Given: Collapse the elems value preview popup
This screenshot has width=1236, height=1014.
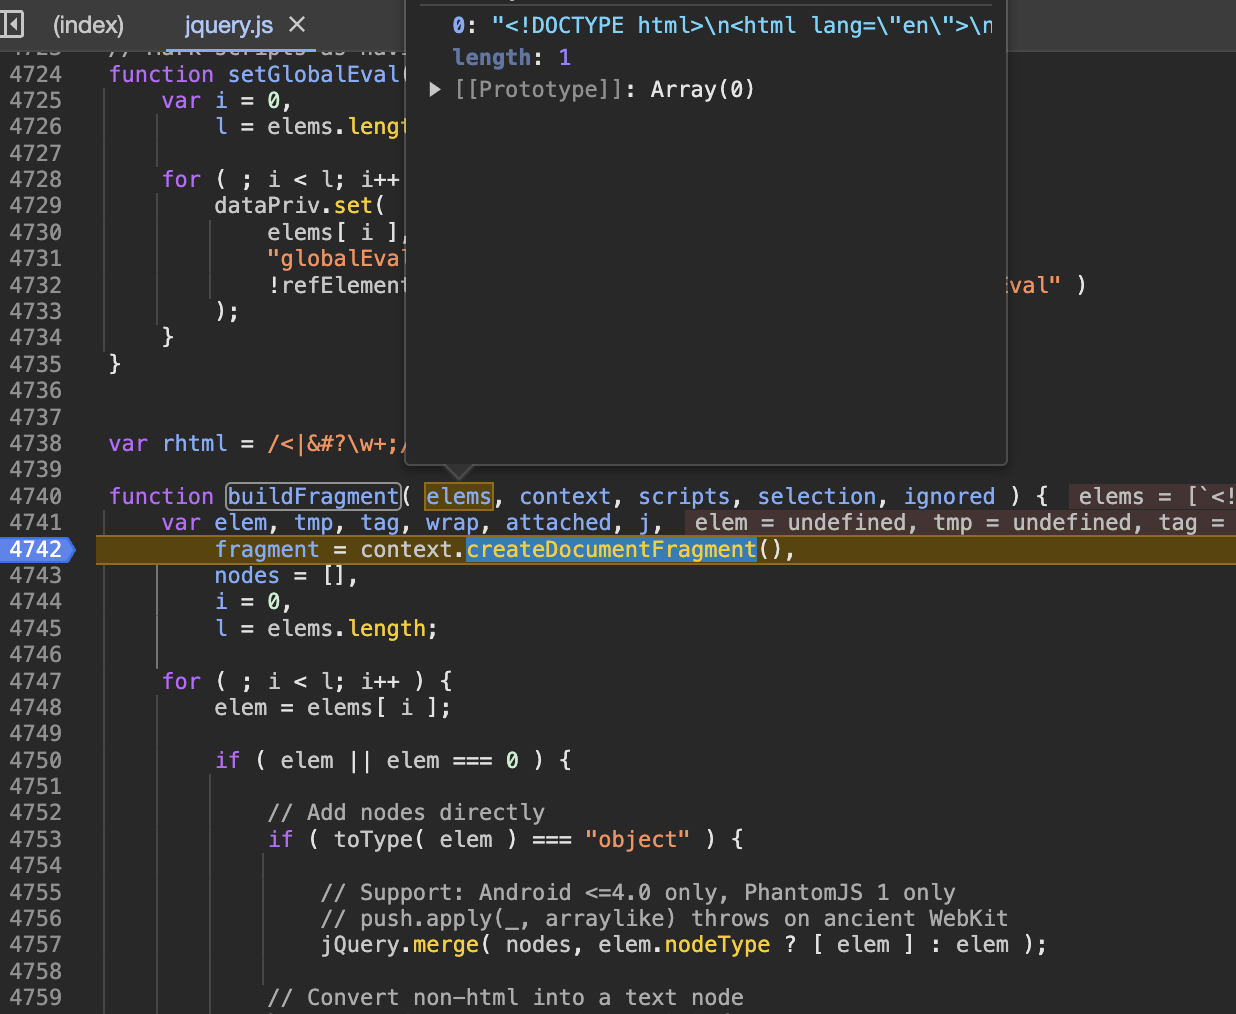Looking at the screenshot, I should coord(458,496).
